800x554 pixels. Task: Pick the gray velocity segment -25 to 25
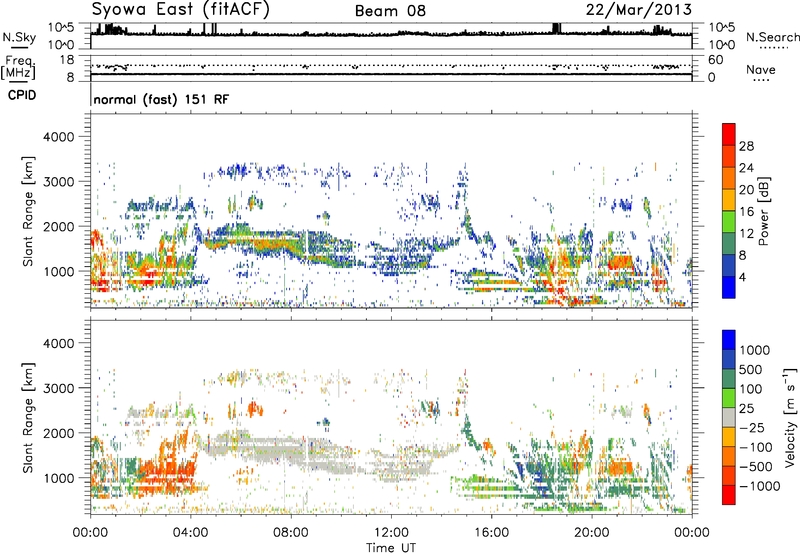coord(729,418)
